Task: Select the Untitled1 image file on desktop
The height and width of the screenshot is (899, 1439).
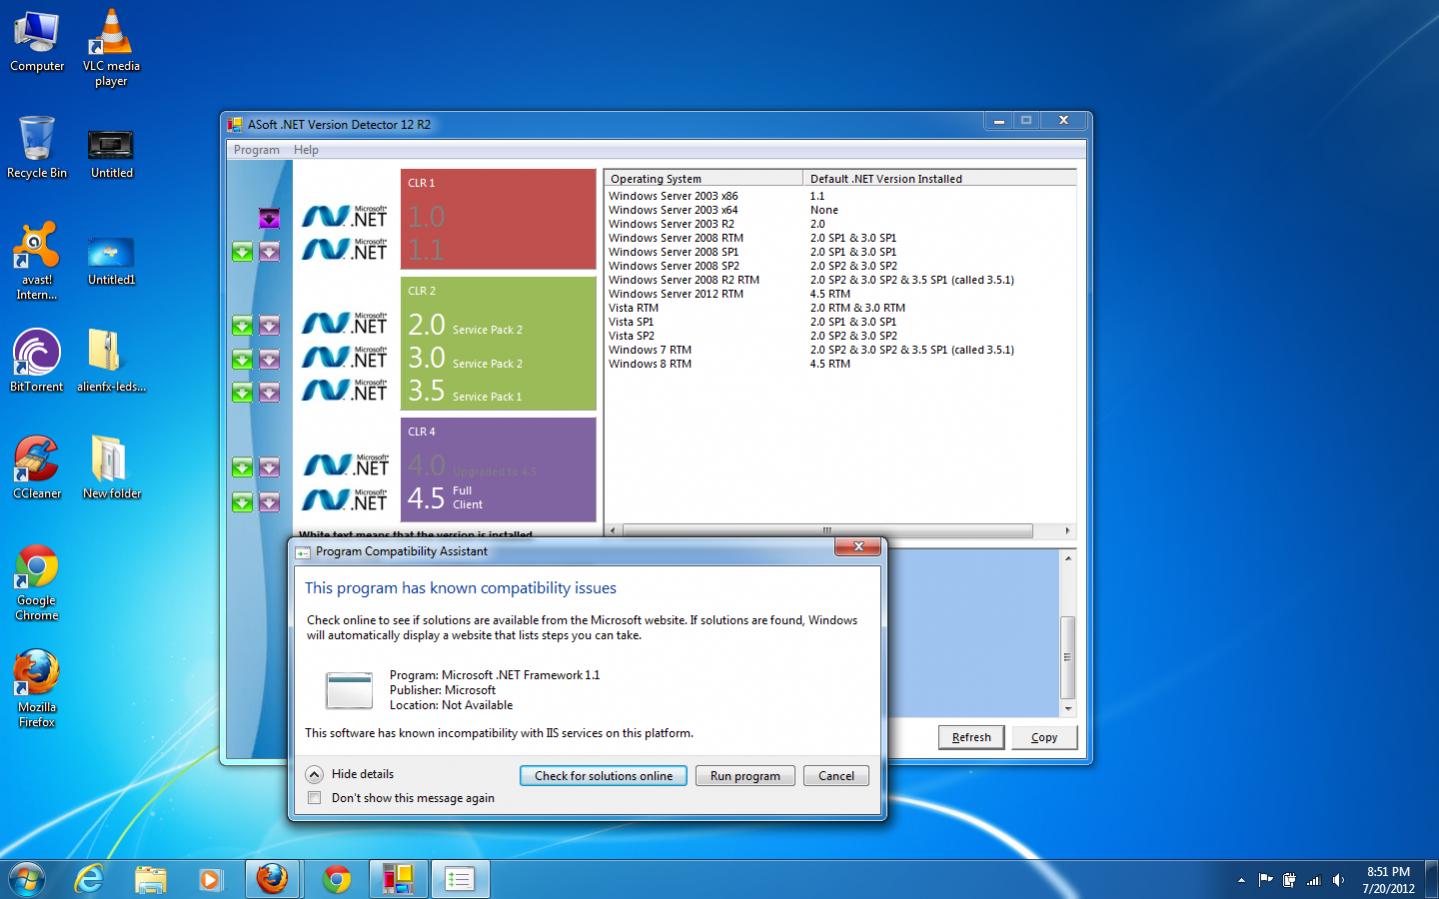Action: coord(111,262)
